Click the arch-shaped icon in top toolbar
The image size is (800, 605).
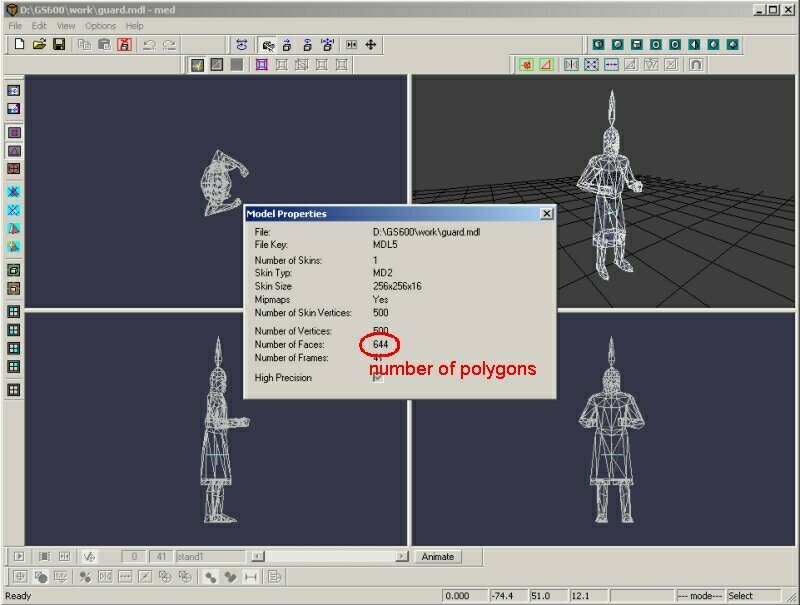[695, 65]
